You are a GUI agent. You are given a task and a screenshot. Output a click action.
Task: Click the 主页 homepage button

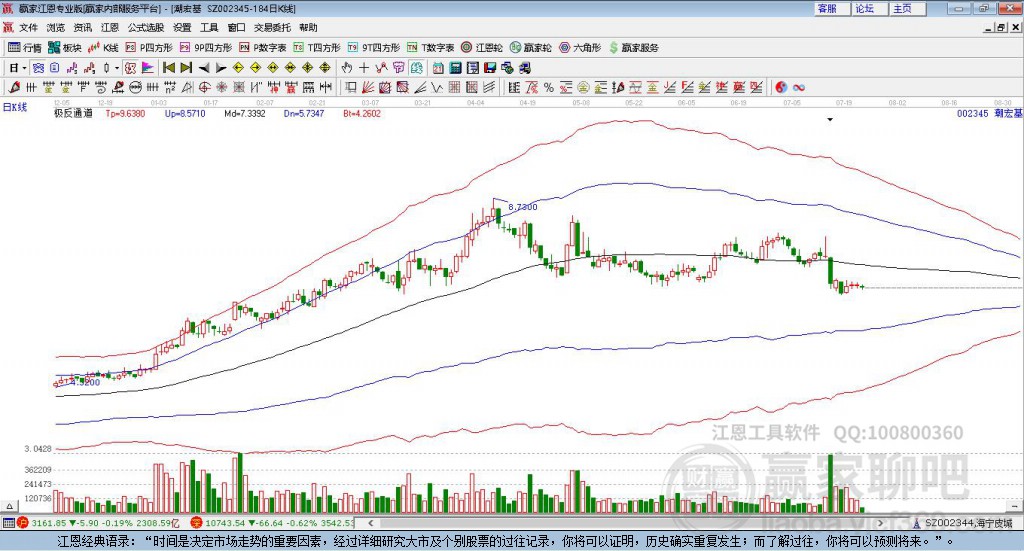[908, 8]
